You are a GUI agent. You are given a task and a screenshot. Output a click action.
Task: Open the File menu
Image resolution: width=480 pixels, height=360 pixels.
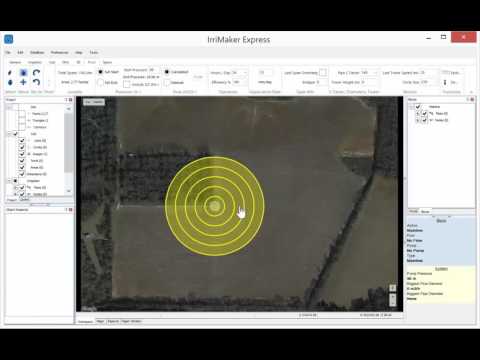[8, 52]
